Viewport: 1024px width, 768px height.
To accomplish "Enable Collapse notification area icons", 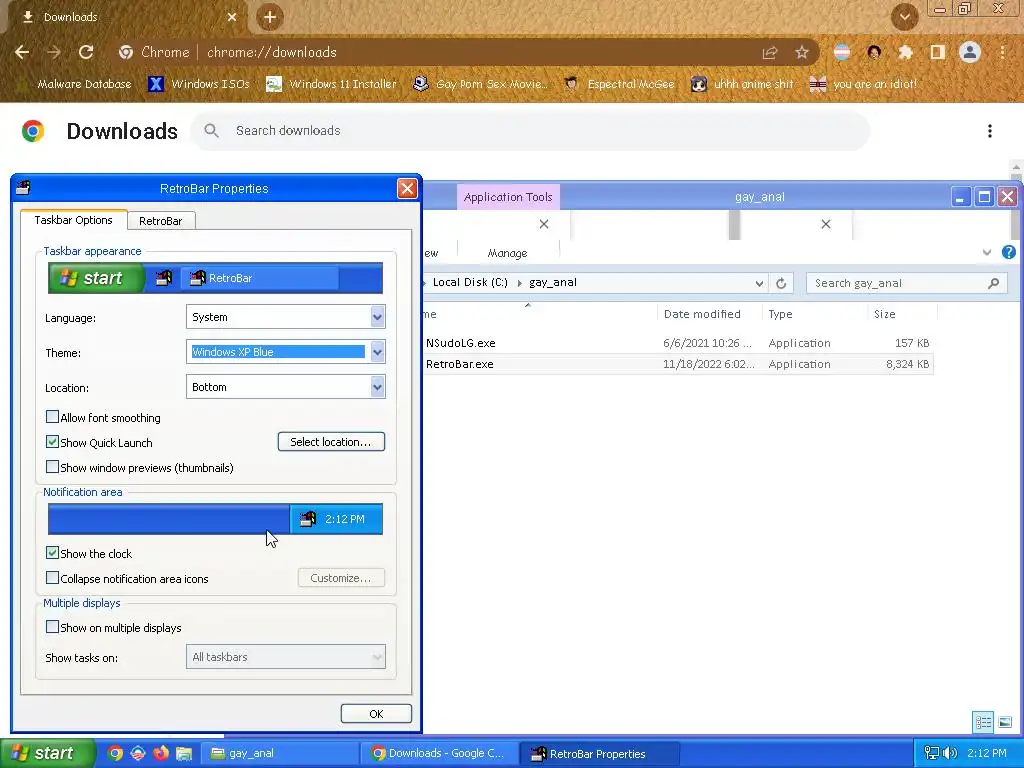I will (52, 577).
